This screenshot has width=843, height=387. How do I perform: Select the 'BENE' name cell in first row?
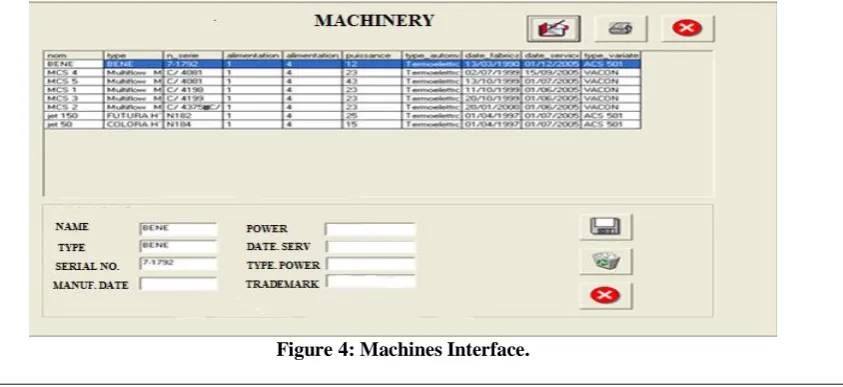(74, 64)
